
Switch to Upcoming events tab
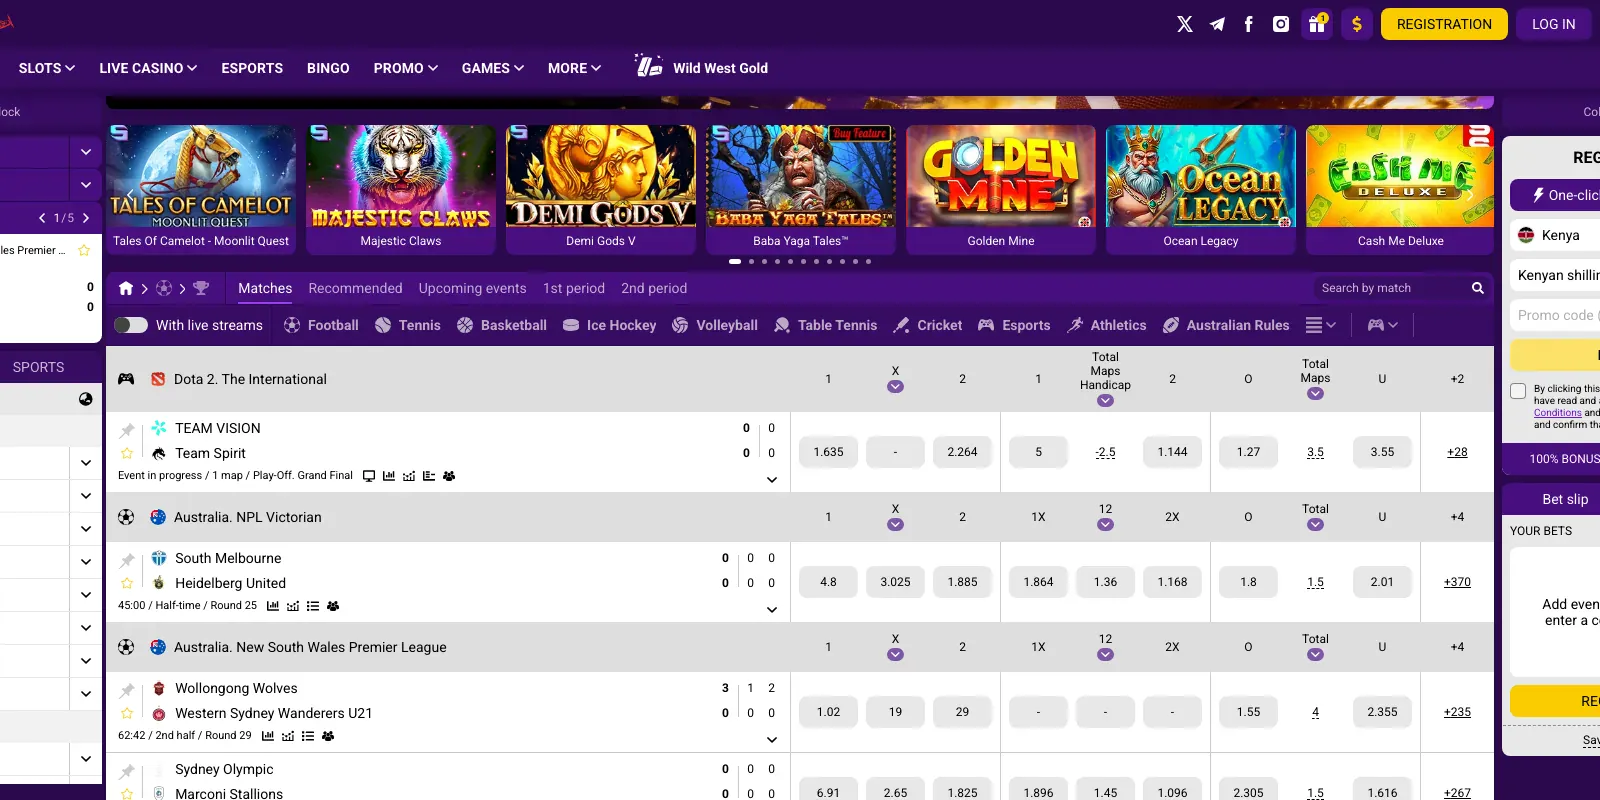[472, 288]
